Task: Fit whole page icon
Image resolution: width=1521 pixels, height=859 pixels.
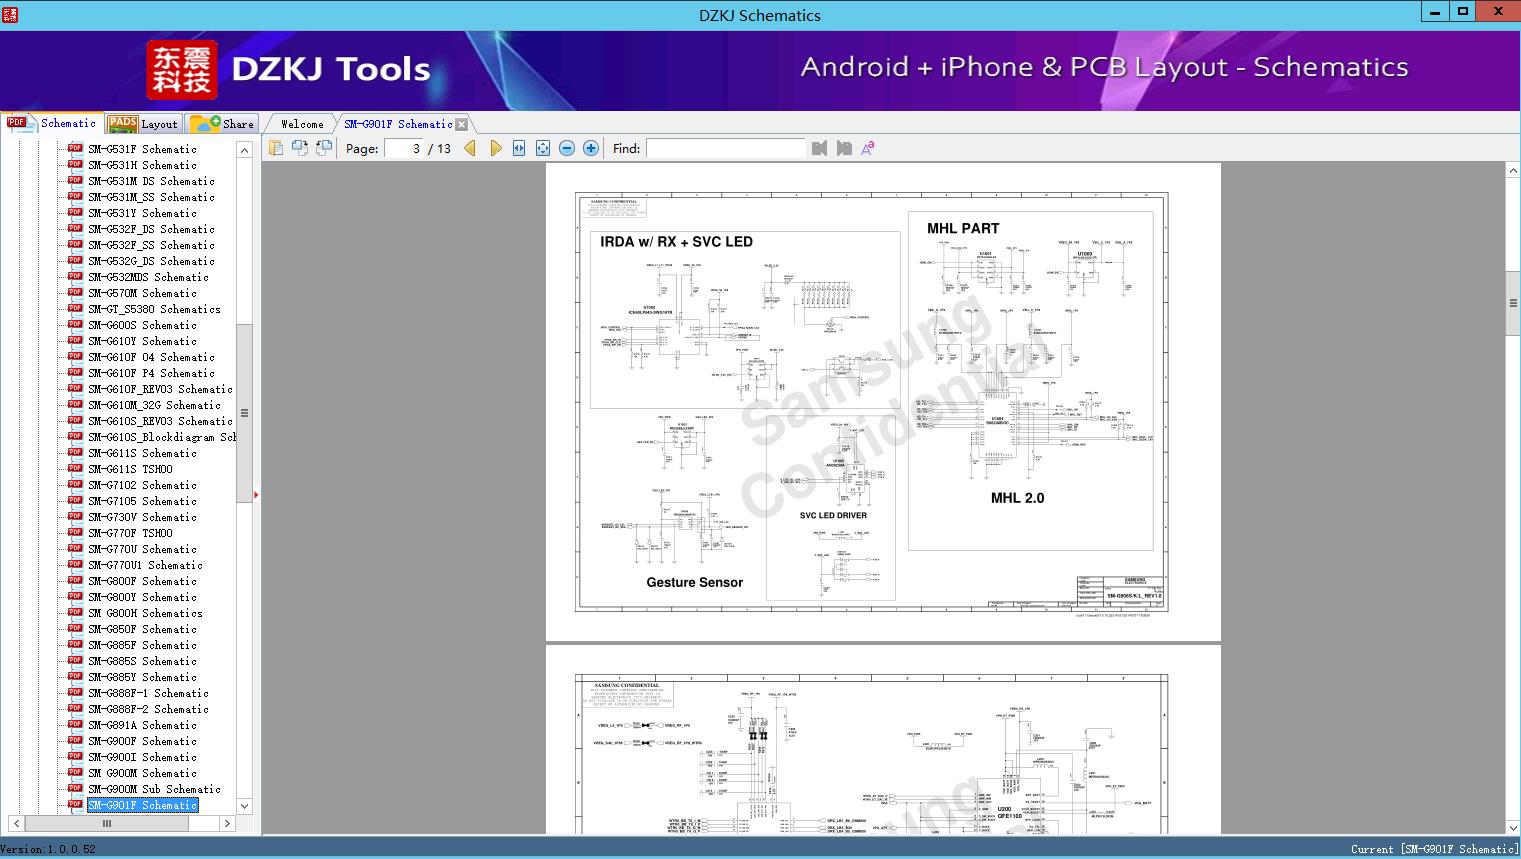Action: coord(543,148)
